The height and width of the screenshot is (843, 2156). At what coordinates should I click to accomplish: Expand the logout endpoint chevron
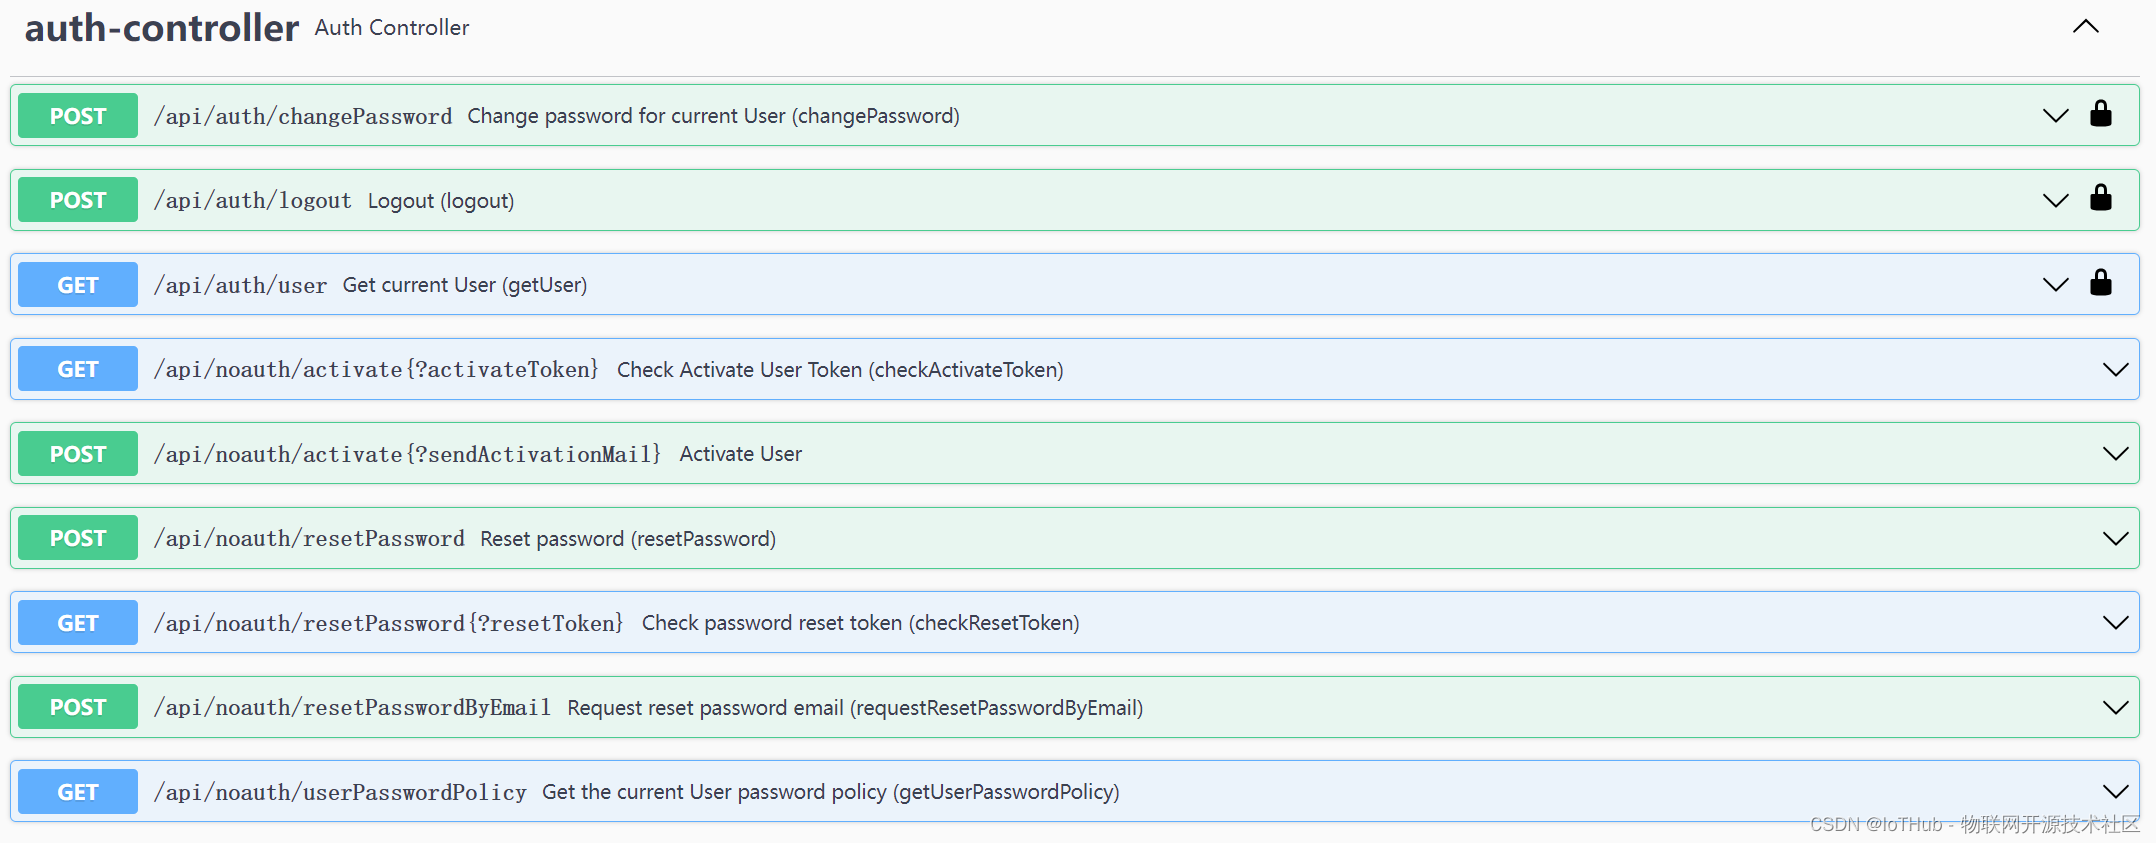[x=2056, y=200]
